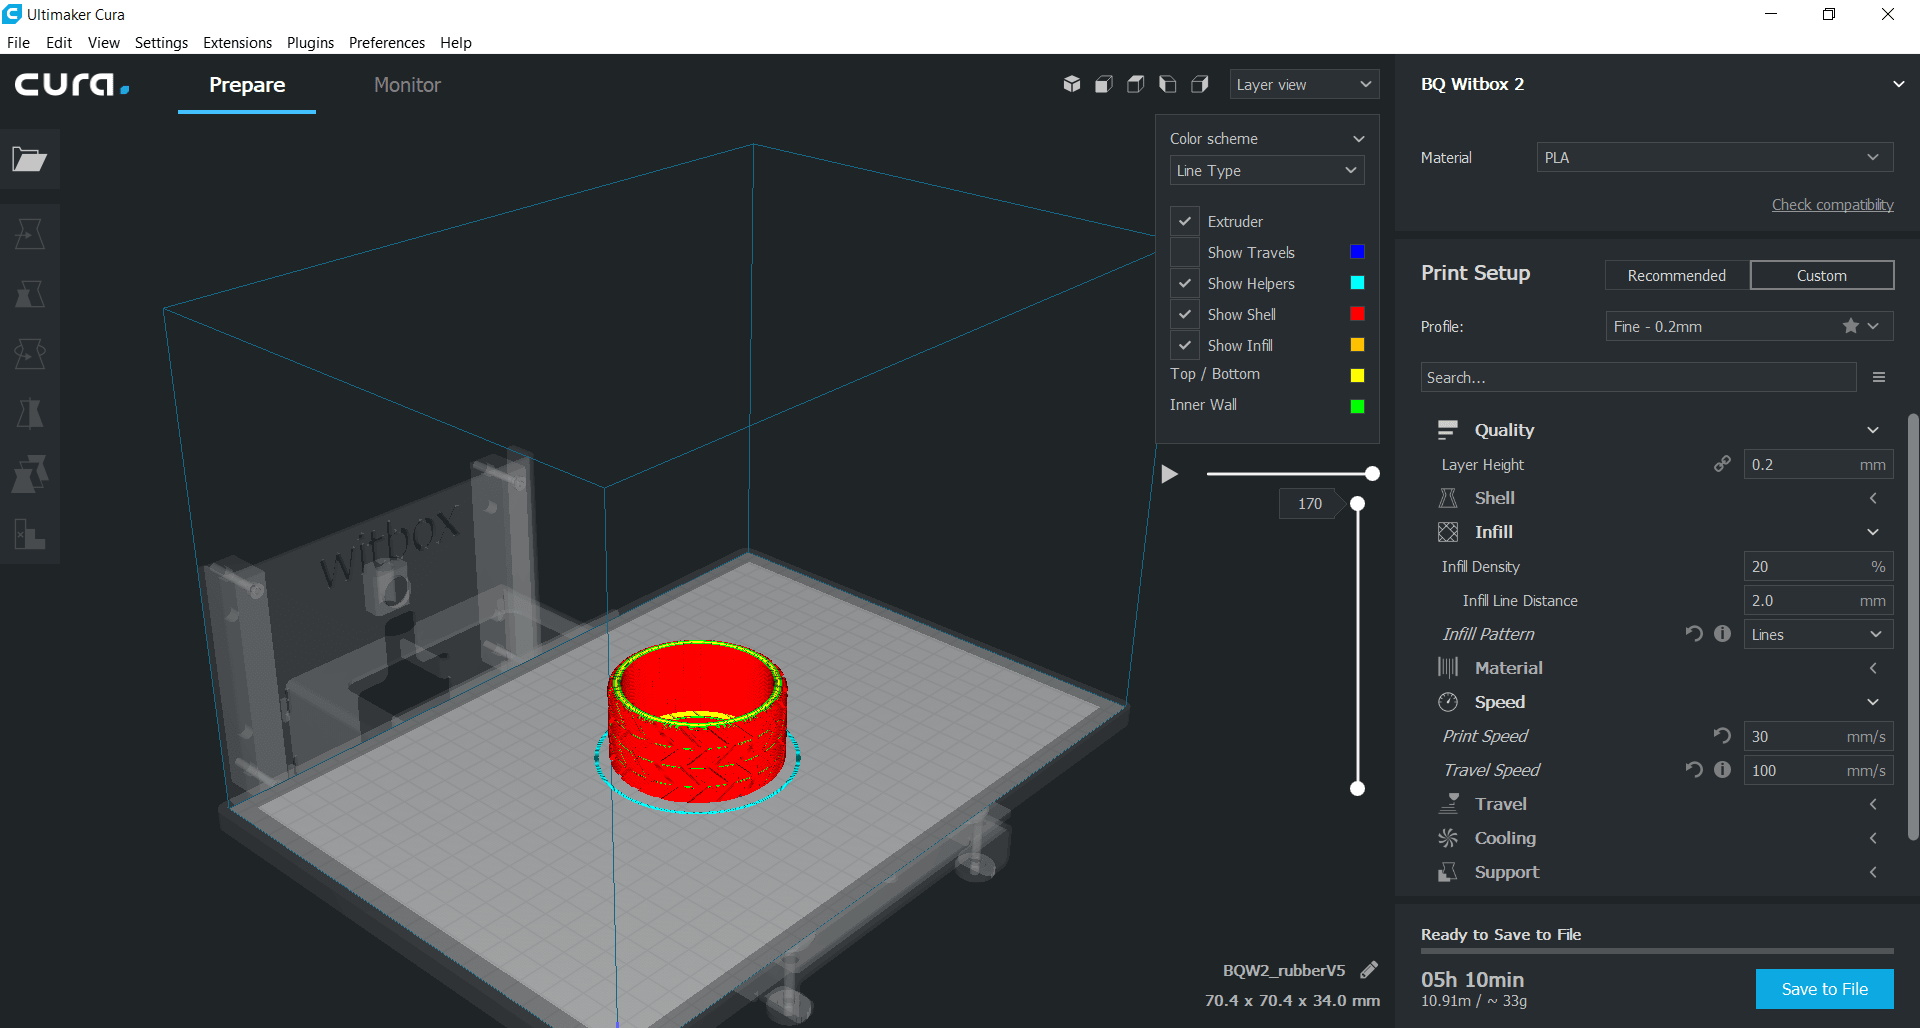Image resolution: width=1920 pixels, height=1028 pixels.
Task: Open the PLA material dropdown
Action: coord(1714,157)
